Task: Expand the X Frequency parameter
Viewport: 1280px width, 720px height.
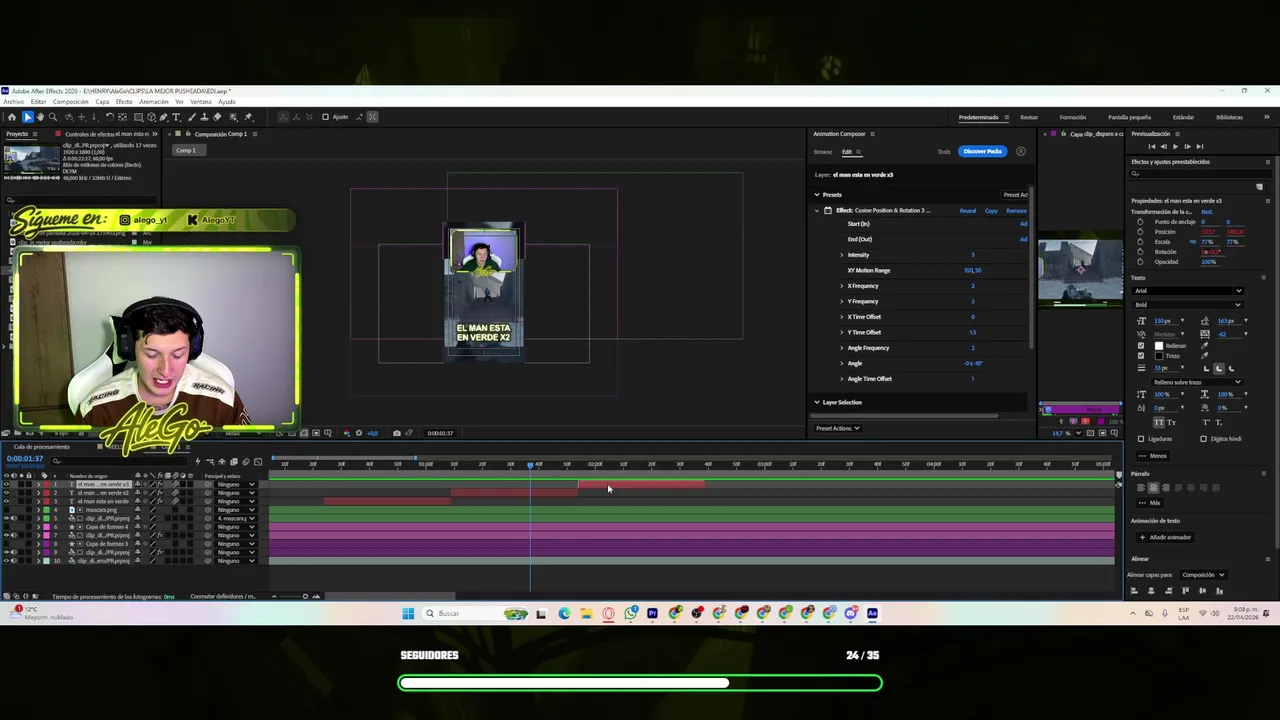Action: (x=842, y=286)
